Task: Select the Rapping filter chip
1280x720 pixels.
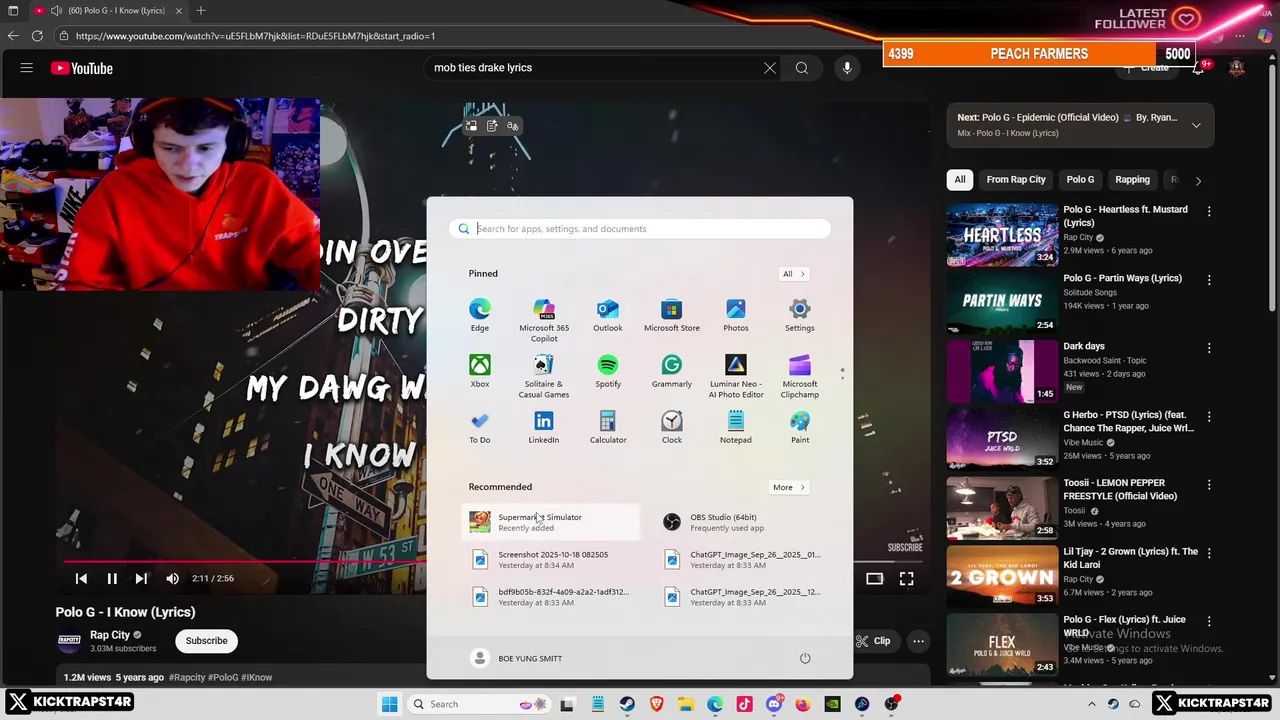Action: (x=1132, y=180)
